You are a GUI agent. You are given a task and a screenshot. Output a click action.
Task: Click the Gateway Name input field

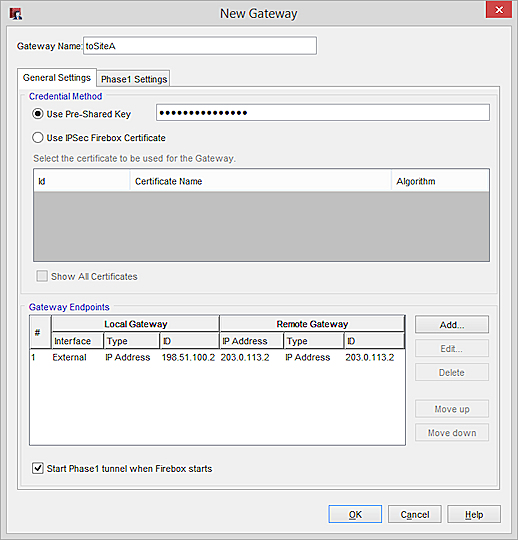tap(200, 46)
